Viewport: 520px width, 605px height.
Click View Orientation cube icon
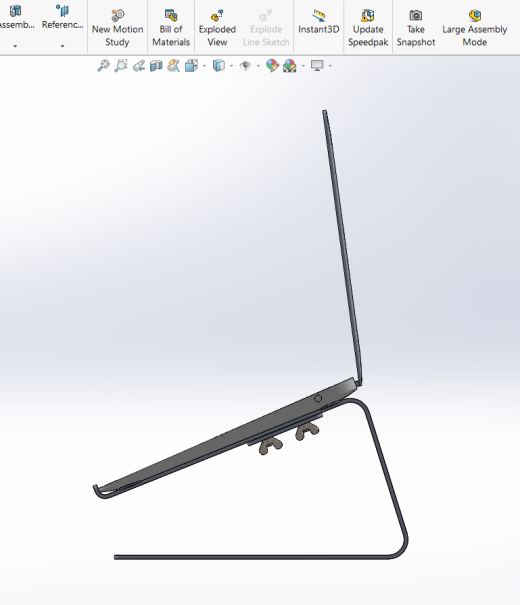coord(191,66)
